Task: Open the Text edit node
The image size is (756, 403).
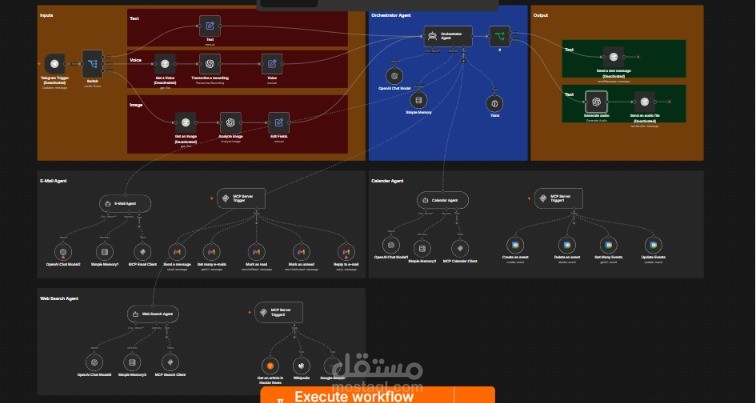Action: [210, 26]
